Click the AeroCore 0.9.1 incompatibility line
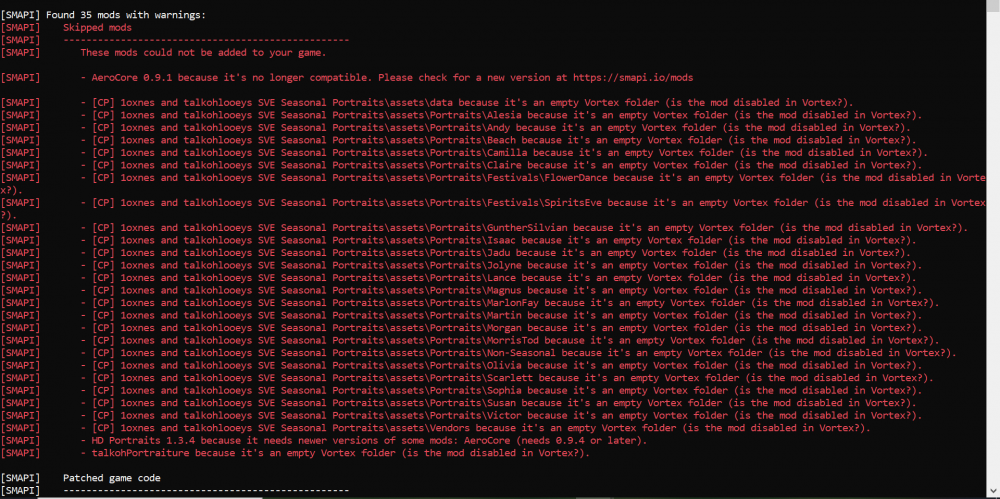 click(x=300, y=77)
